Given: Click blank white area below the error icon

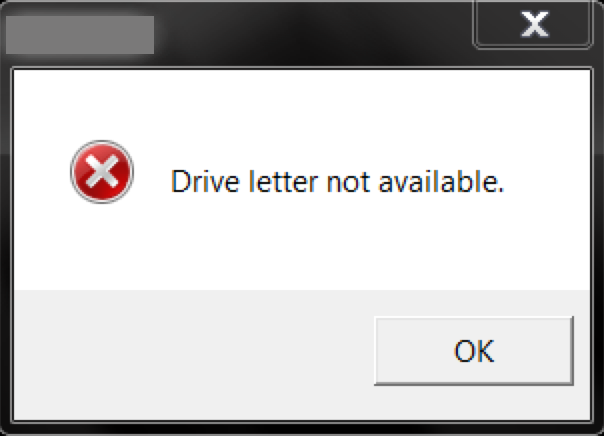Looking at the screenshot, I should tap(102, 247).
